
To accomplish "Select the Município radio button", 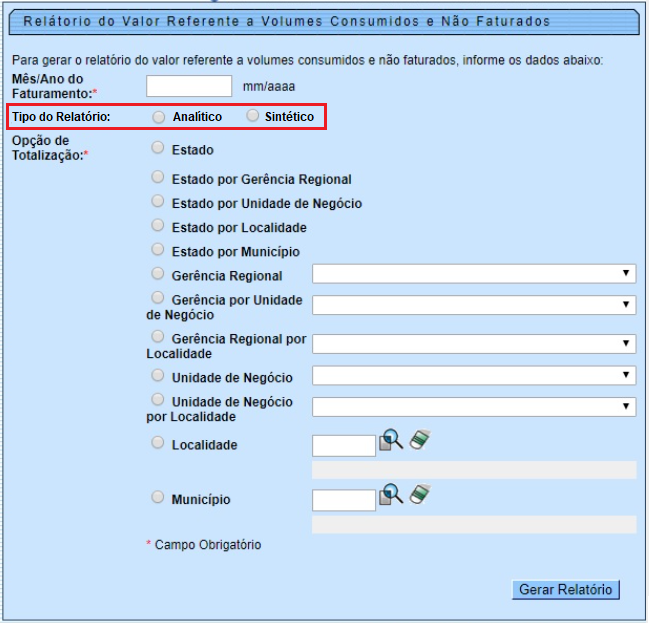I will point(157,497).
